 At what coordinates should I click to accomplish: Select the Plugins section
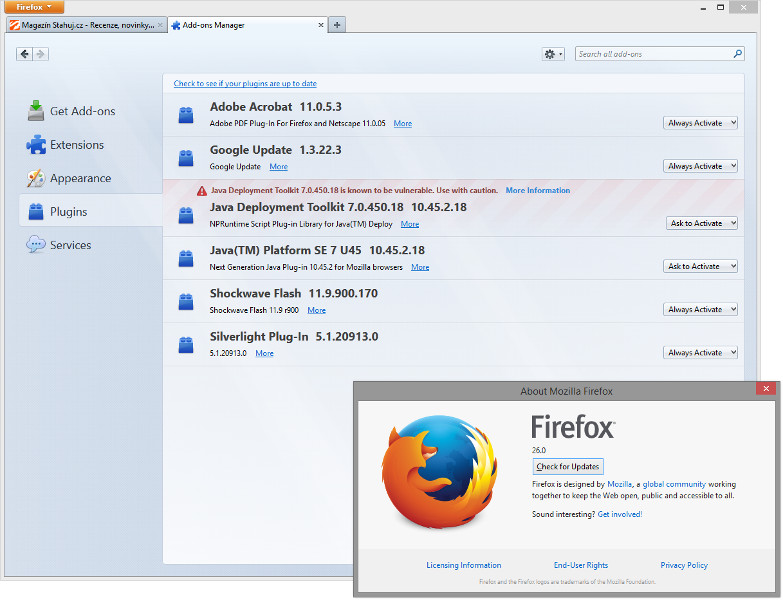(90, 212)
